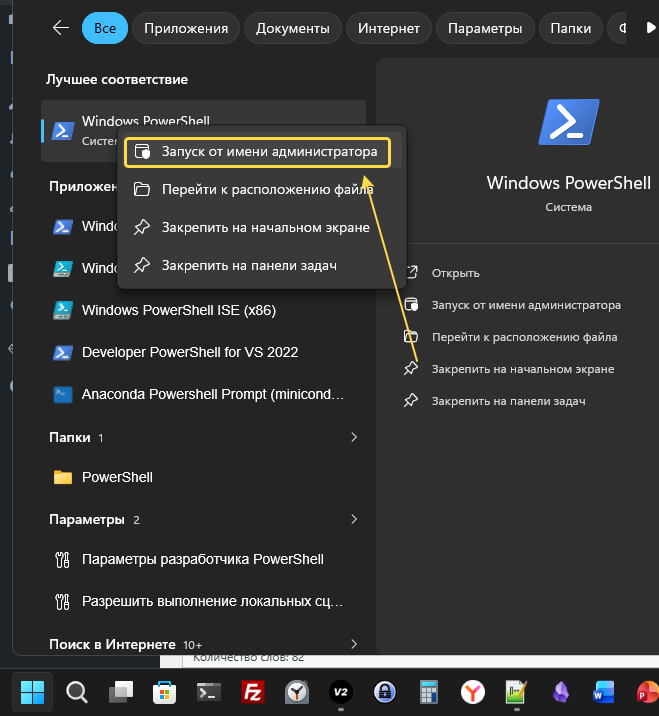Open Word from the taskbar

click(604, 691)
